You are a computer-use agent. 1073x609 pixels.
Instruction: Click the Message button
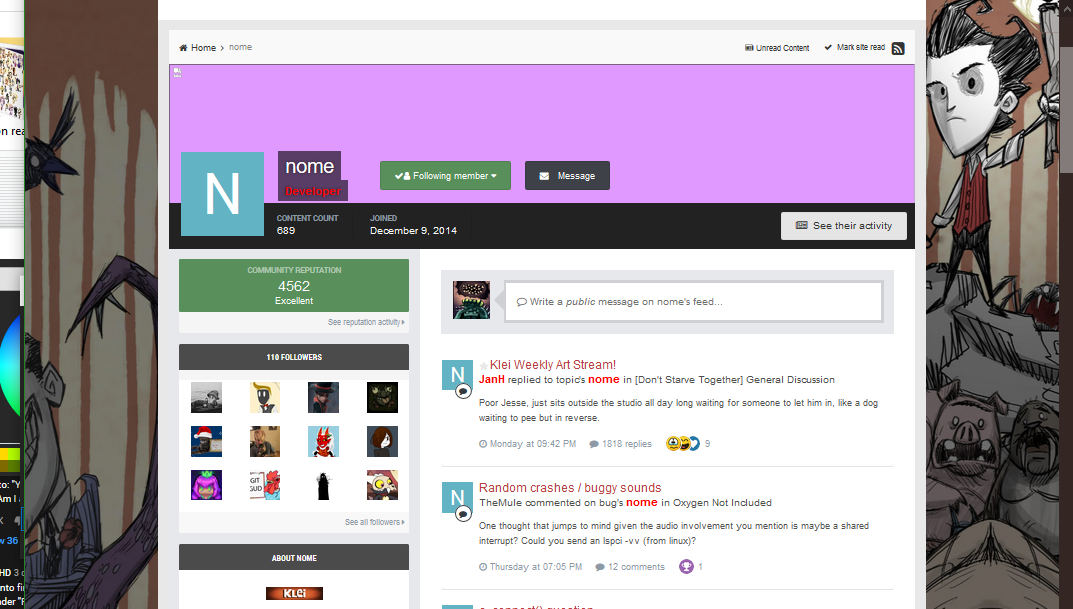point(567,176)
